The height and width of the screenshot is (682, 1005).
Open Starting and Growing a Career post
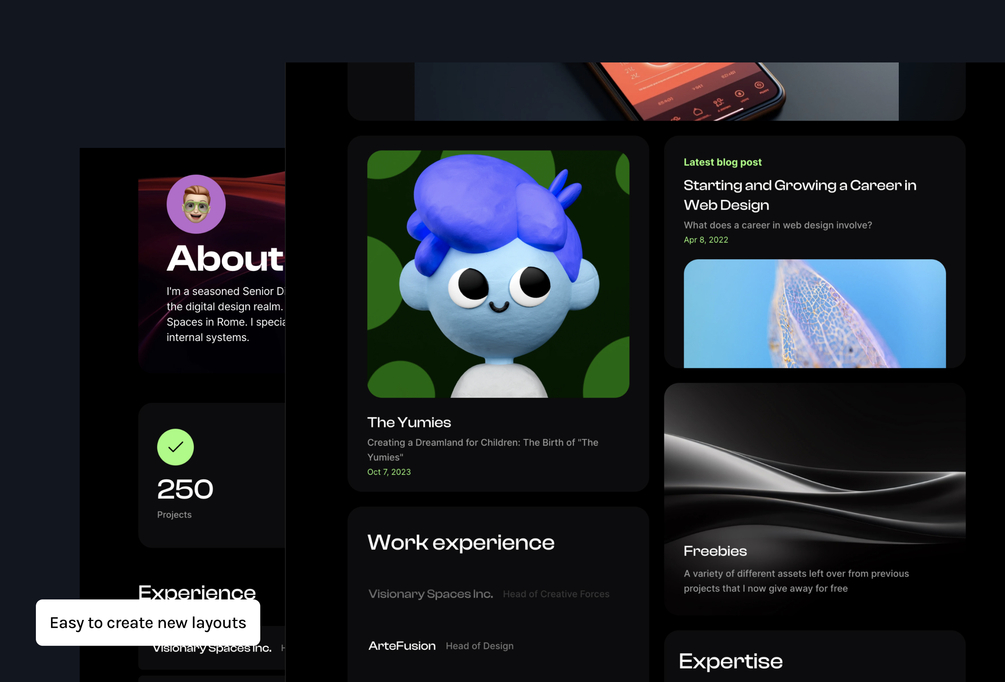[800, 195]
